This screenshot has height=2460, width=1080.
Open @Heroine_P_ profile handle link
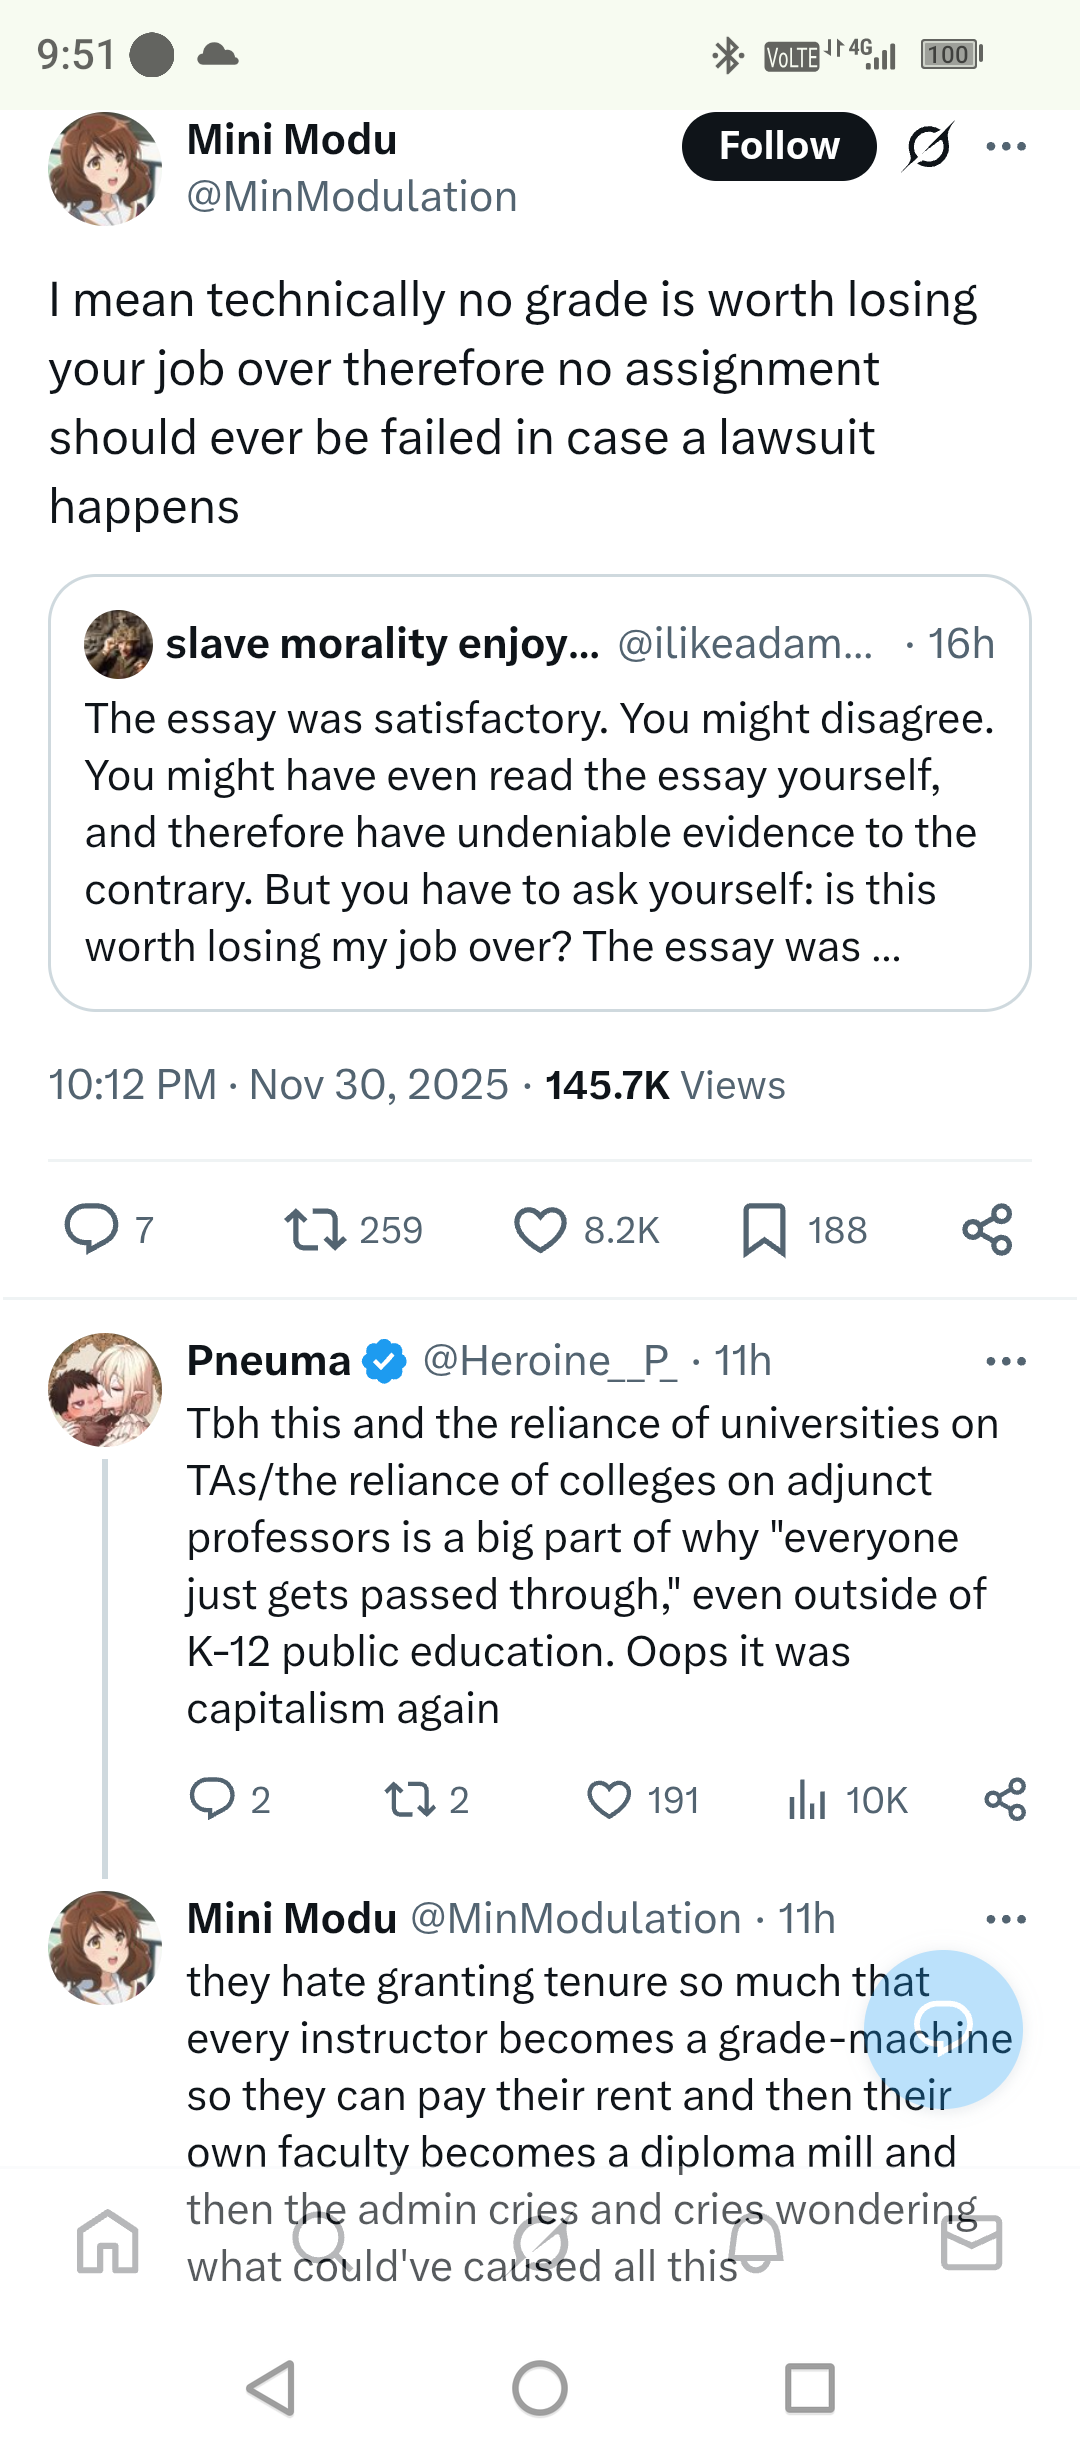point(549,1361)
